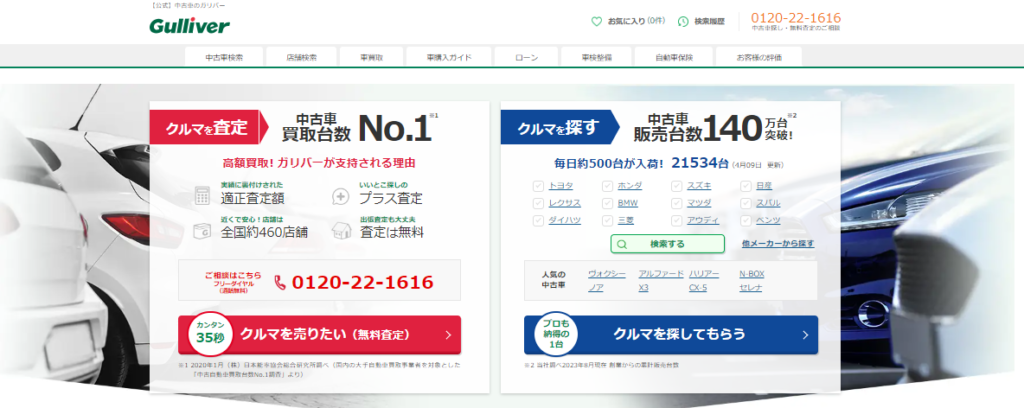Click the house icon beside 査定は無料
This screenshot has height=408, width=1024.
coord(340,230)
